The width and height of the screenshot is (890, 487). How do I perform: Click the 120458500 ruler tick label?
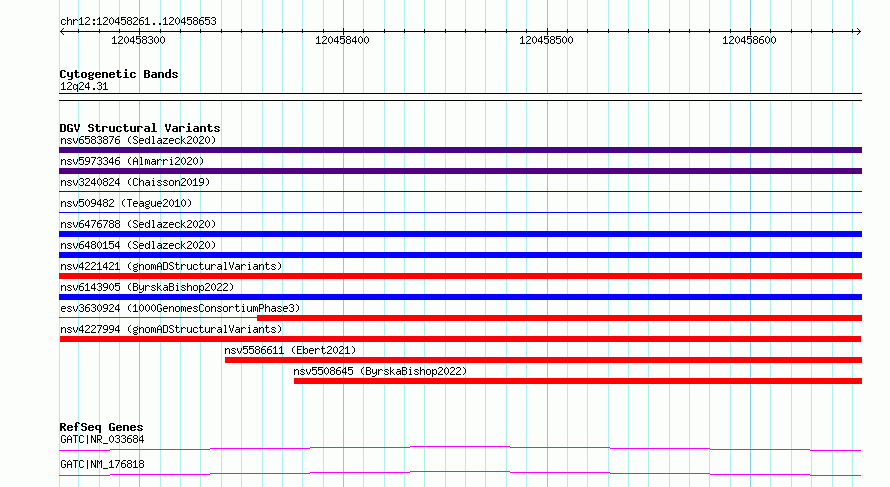(x=546, y=40)
